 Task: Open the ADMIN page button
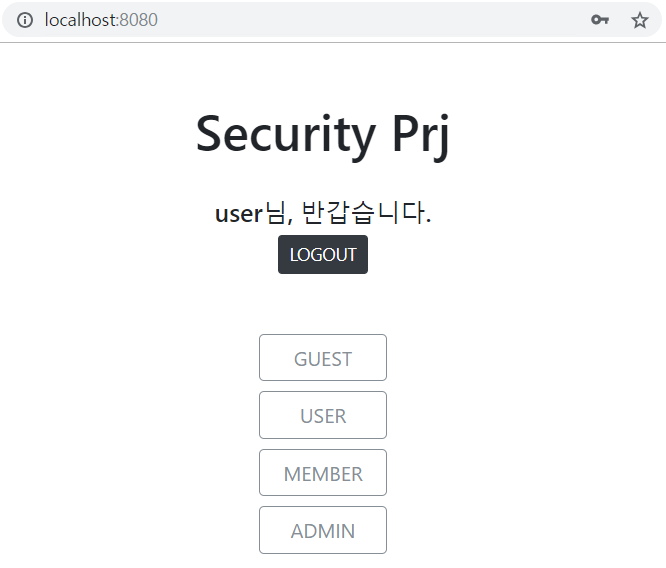point(323,530)
